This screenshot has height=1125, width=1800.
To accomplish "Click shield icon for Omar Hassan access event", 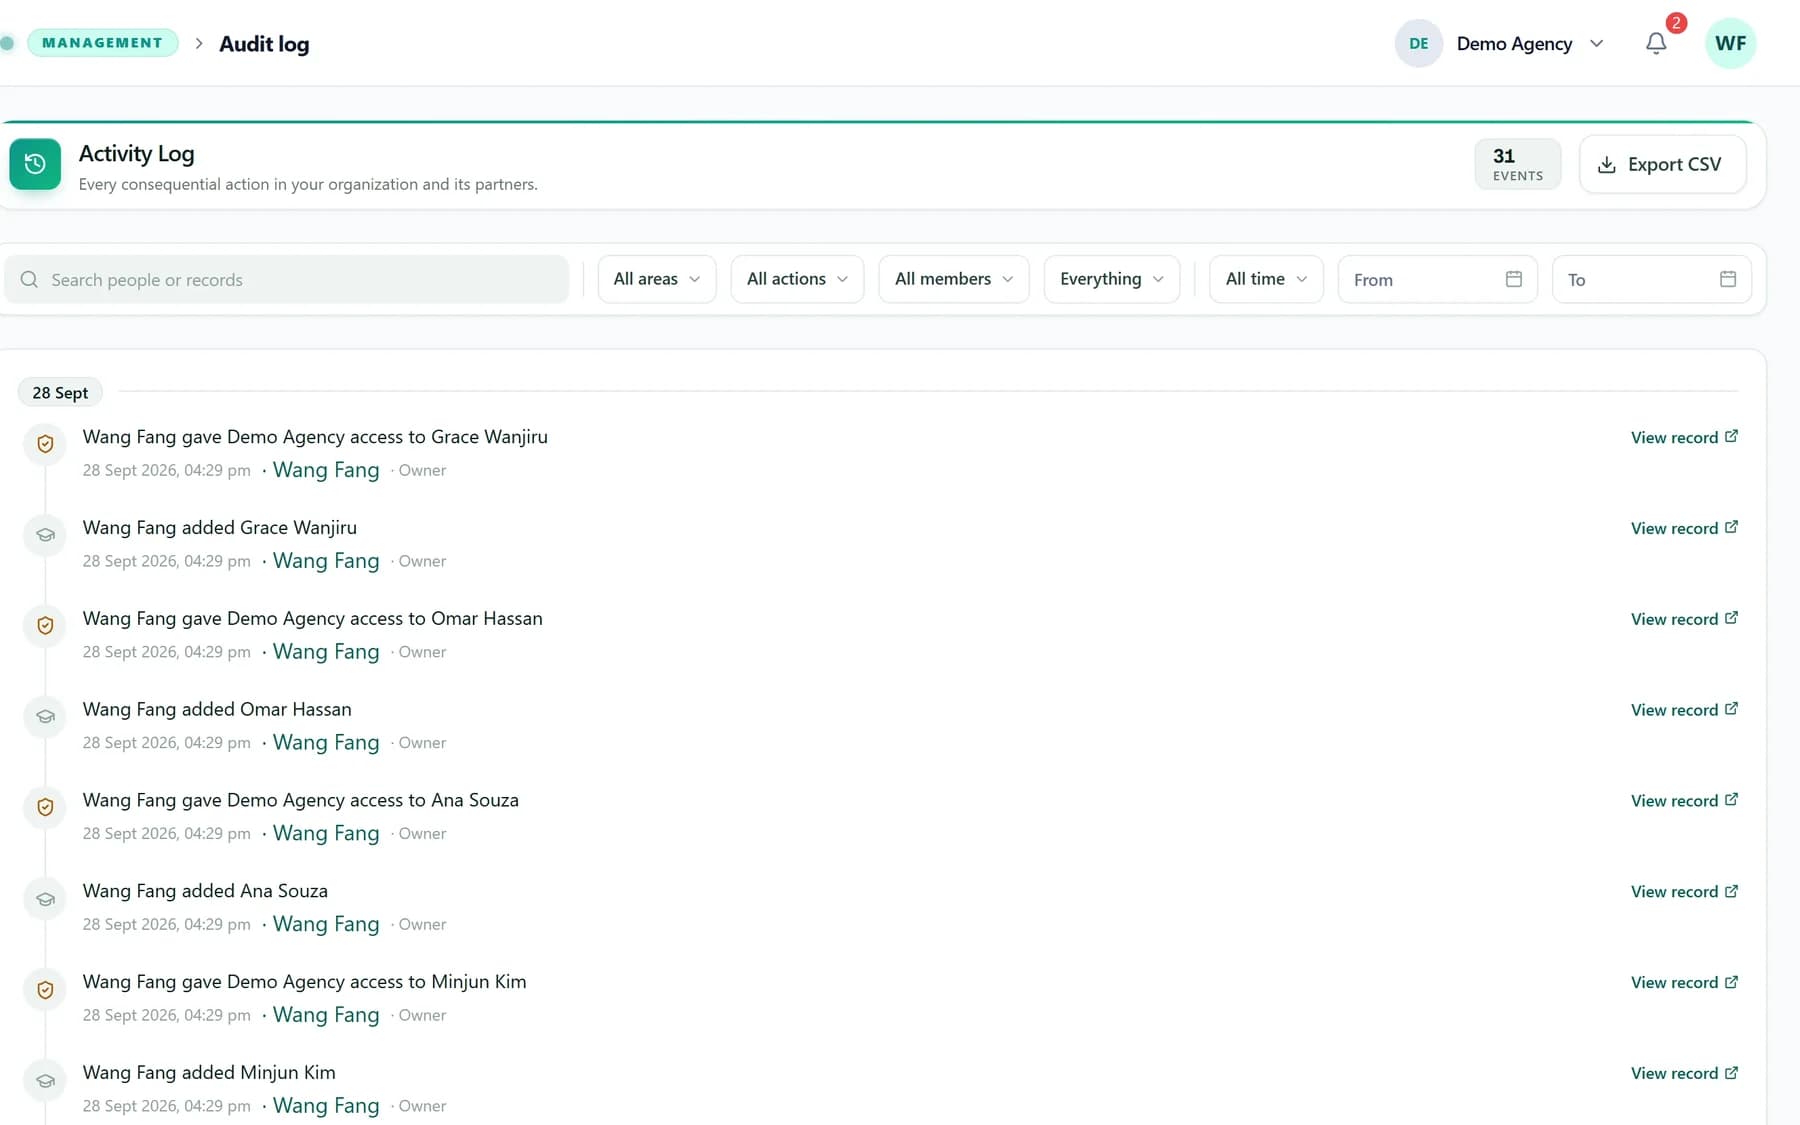I will 45,626.
